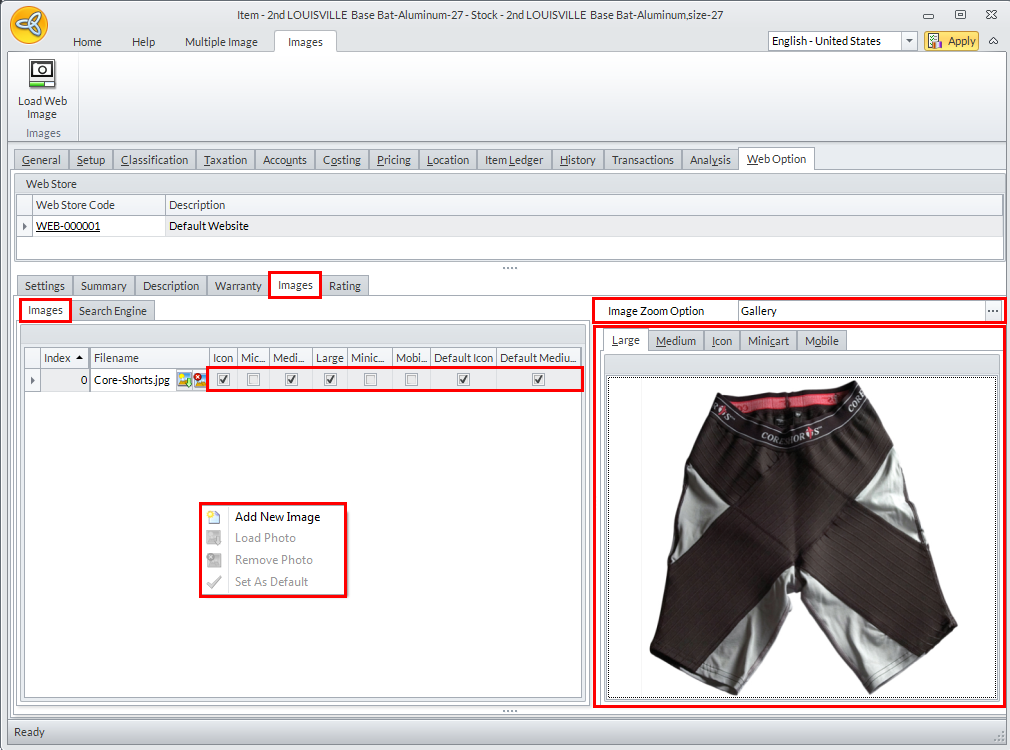Select the Core-Shorts.jpg row indicator arrow
Image resolution: width=1010 pixels, height=750 pixels.
33,380
